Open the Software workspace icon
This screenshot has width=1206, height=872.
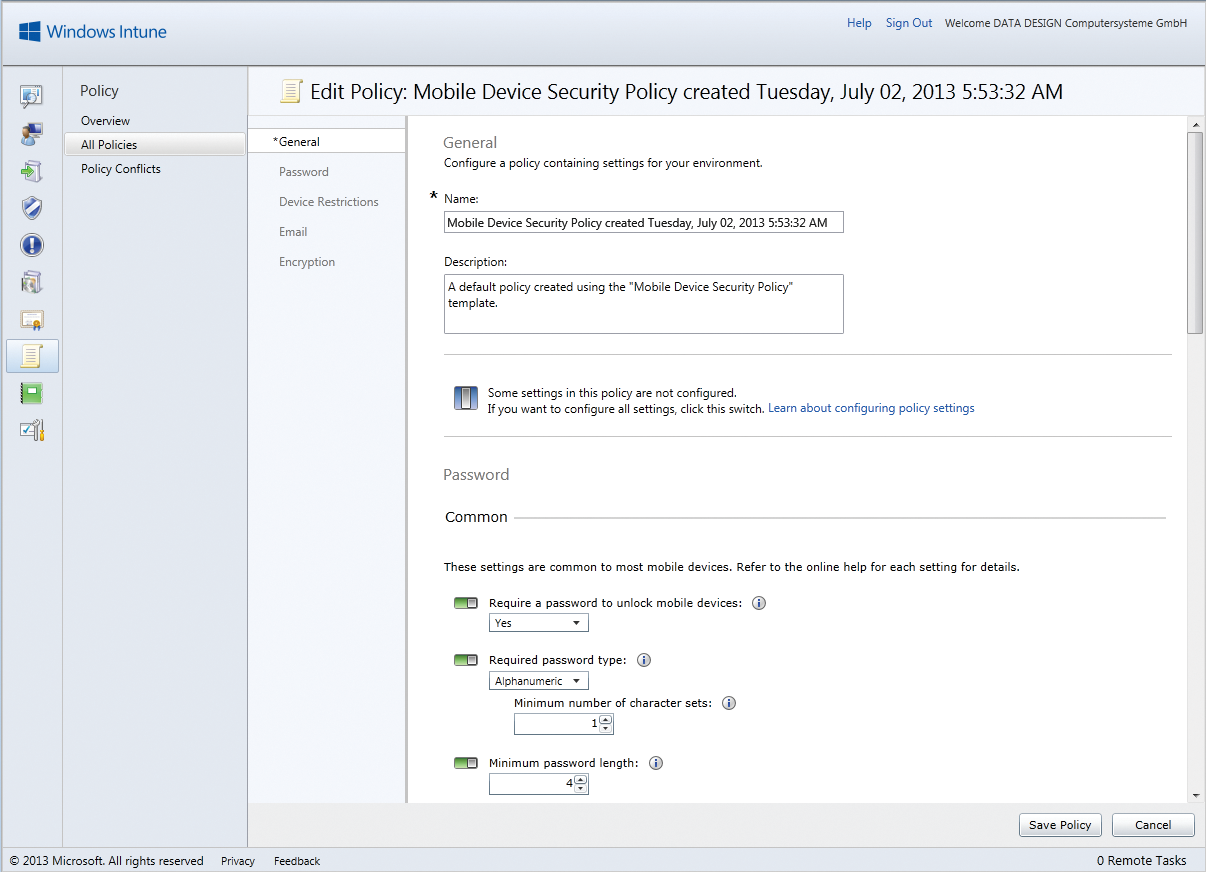(32, 282)
